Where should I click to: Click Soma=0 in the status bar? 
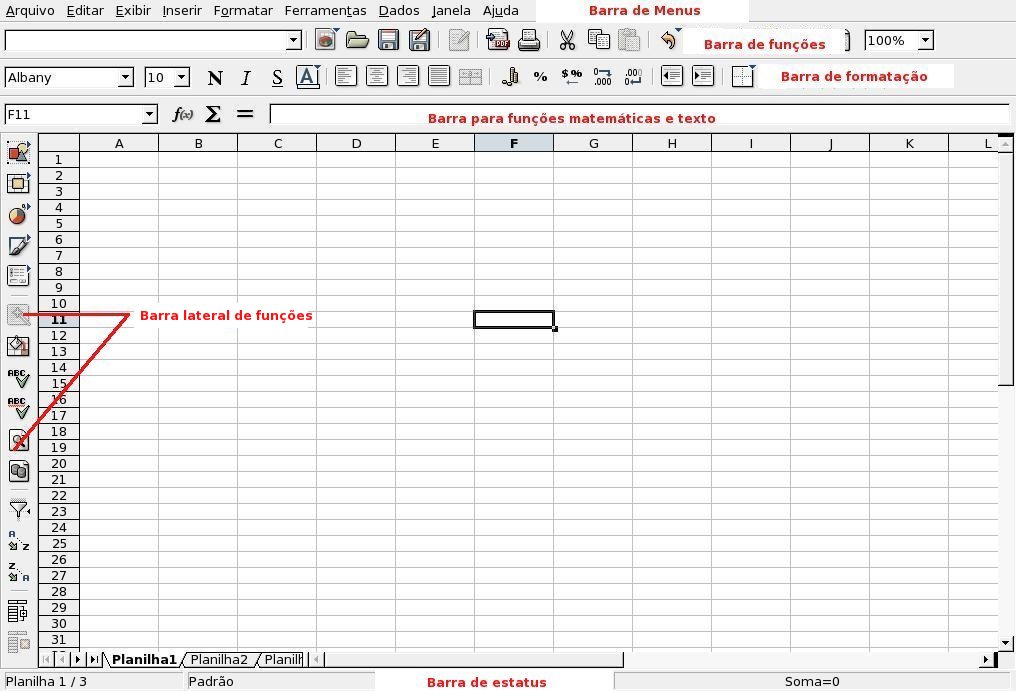tap(812, 681)
